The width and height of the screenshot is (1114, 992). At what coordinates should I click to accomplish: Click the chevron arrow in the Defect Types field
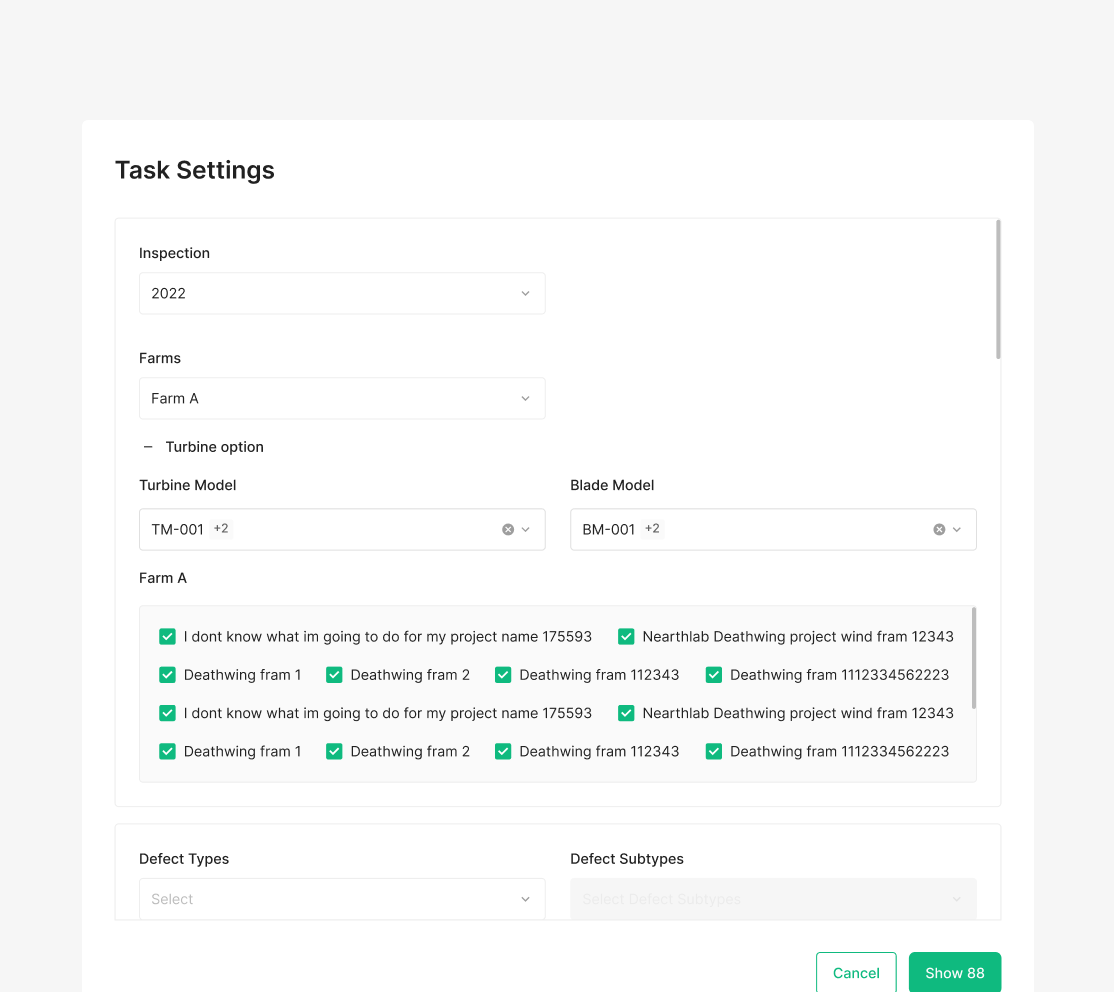(526, 899)
